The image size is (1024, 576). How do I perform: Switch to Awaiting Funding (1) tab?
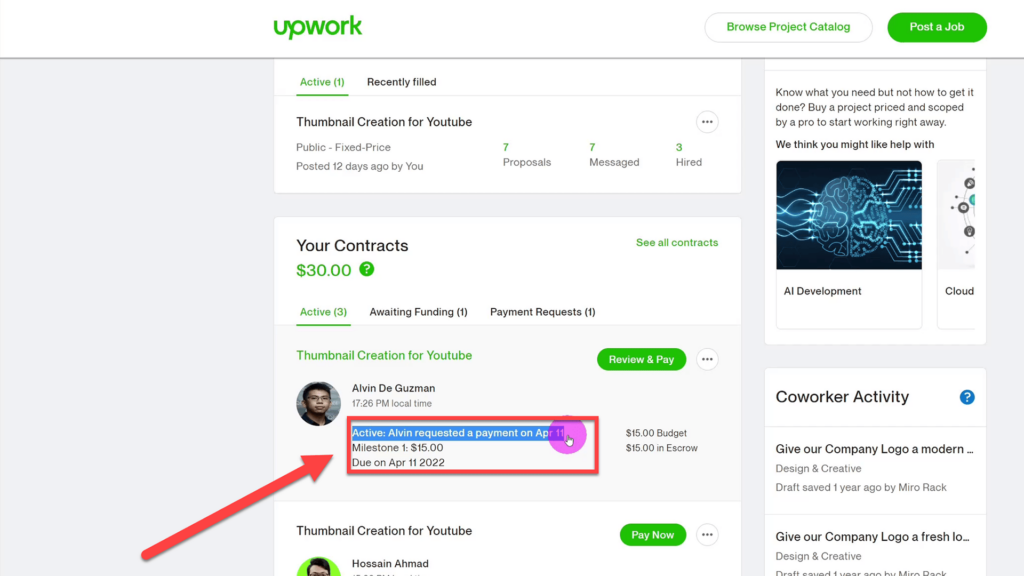point(419,312)
